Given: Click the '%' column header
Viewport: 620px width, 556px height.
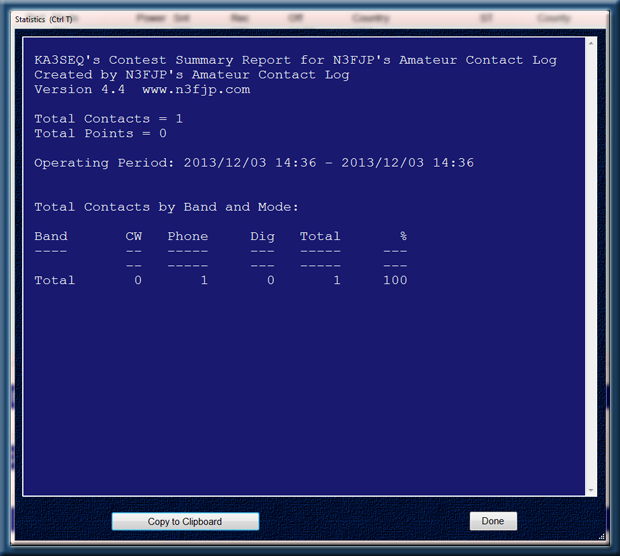Looking at the screenshot, I should (403, 236).
